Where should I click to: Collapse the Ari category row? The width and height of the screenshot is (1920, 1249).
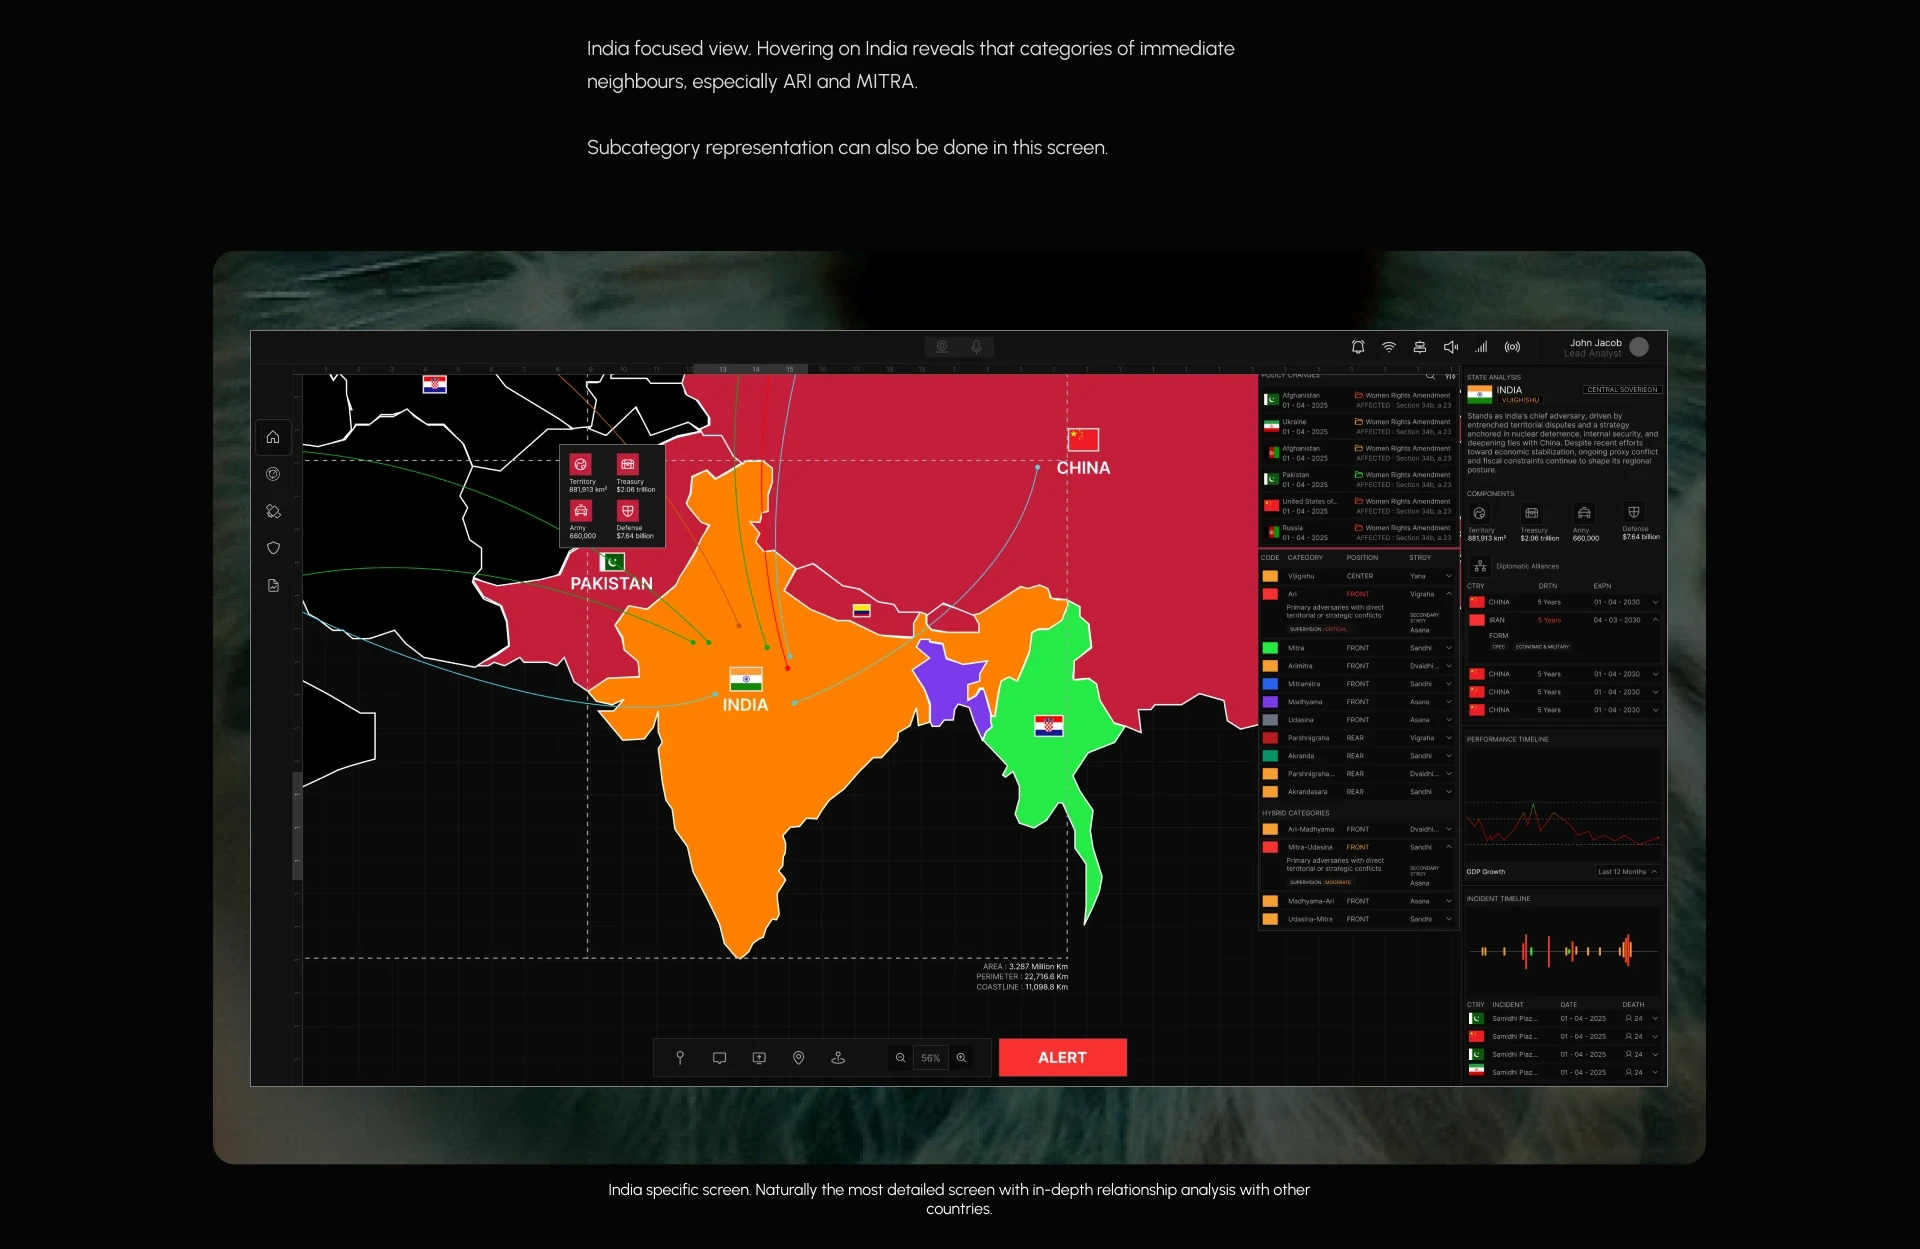click(x=1448, y=594)
